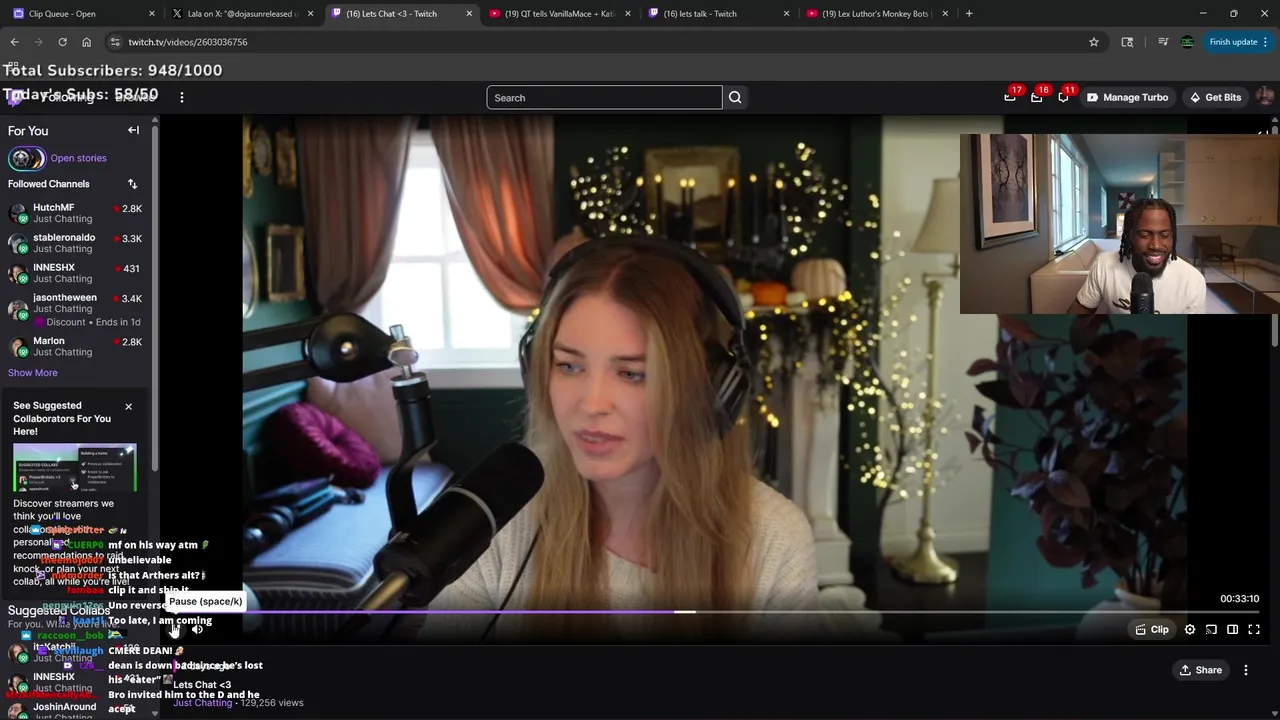
Task: Click the Just Chatting category link under video
Action: point(203,703)
